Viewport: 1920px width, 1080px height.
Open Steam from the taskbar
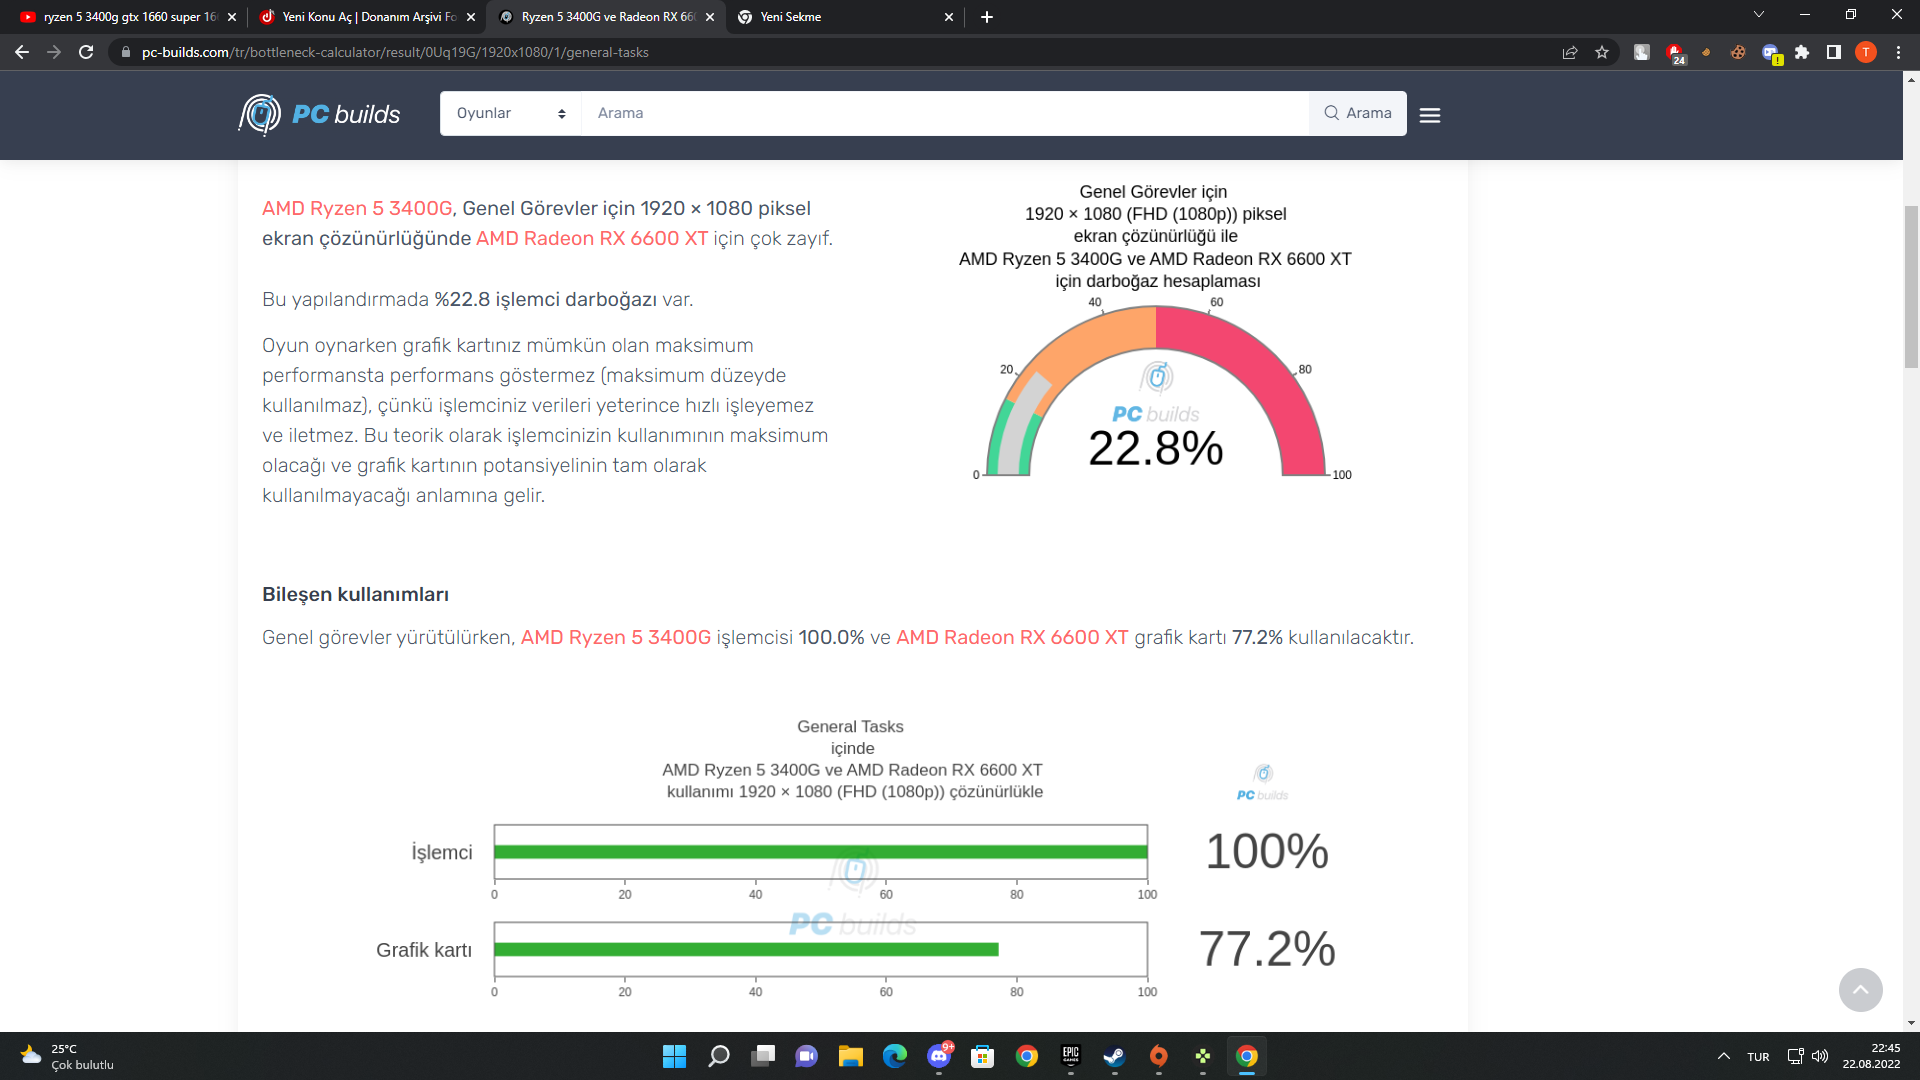click(1114, 1056)
